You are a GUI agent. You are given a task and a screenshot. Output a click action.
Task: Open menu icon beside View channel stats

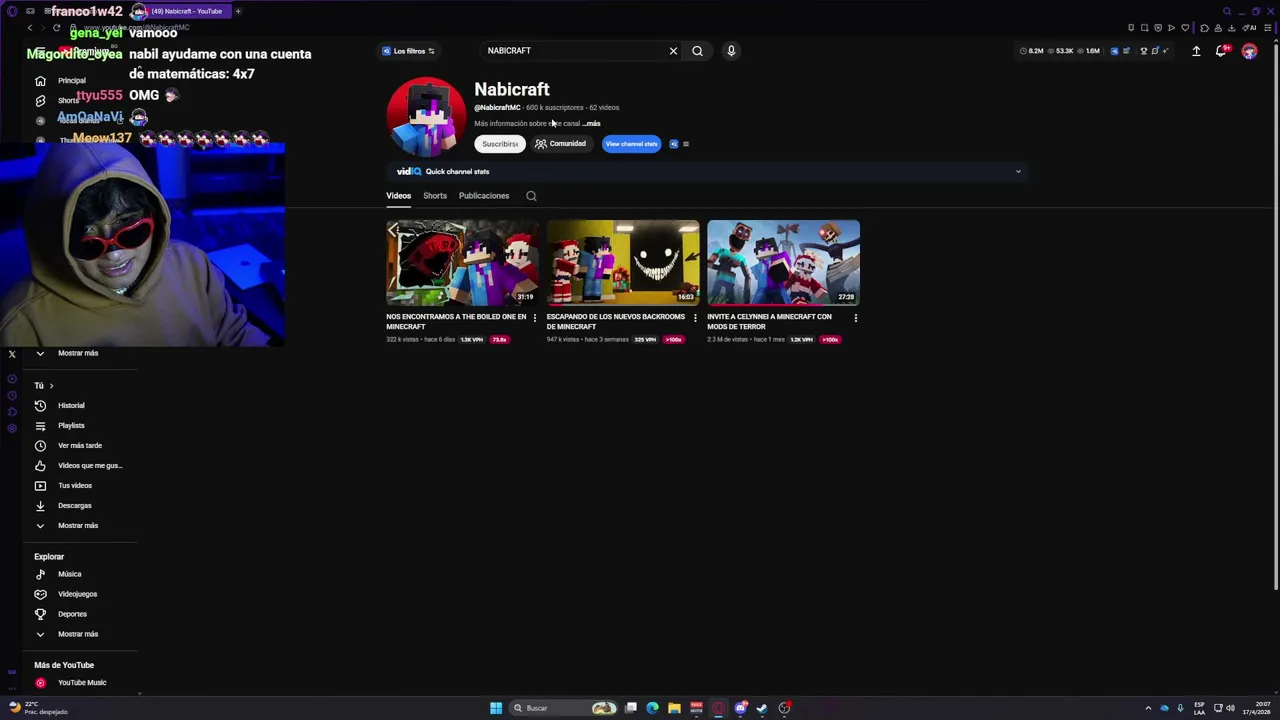686,144
